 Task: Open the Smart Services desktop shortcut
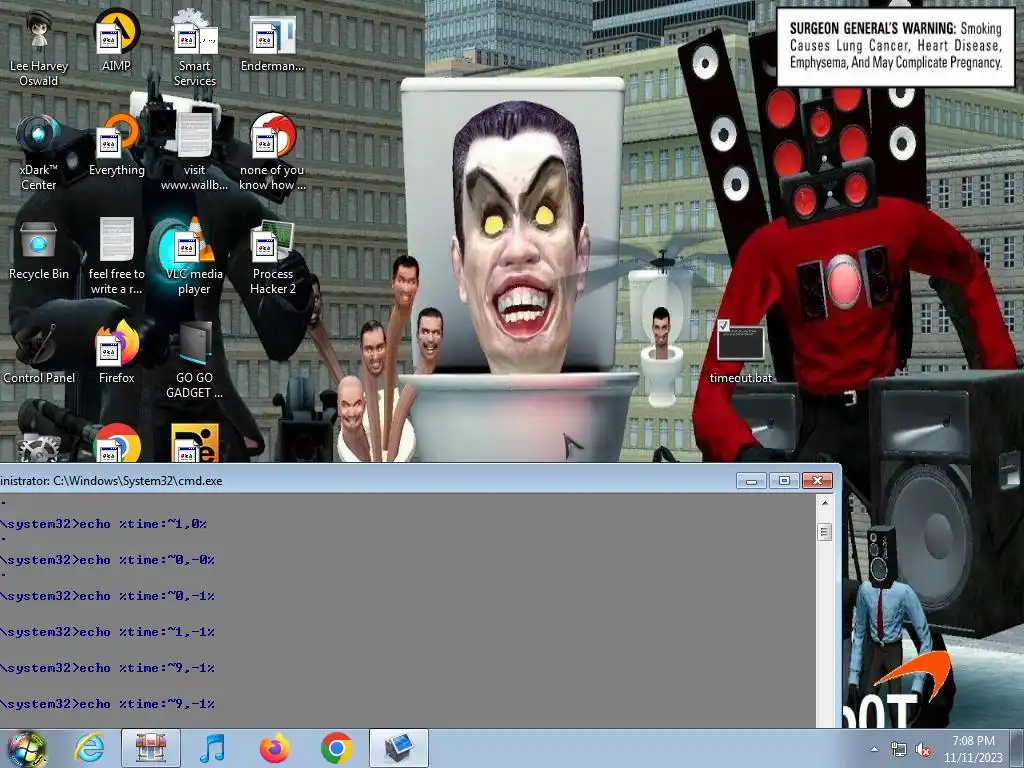click(x=195, y=49)
